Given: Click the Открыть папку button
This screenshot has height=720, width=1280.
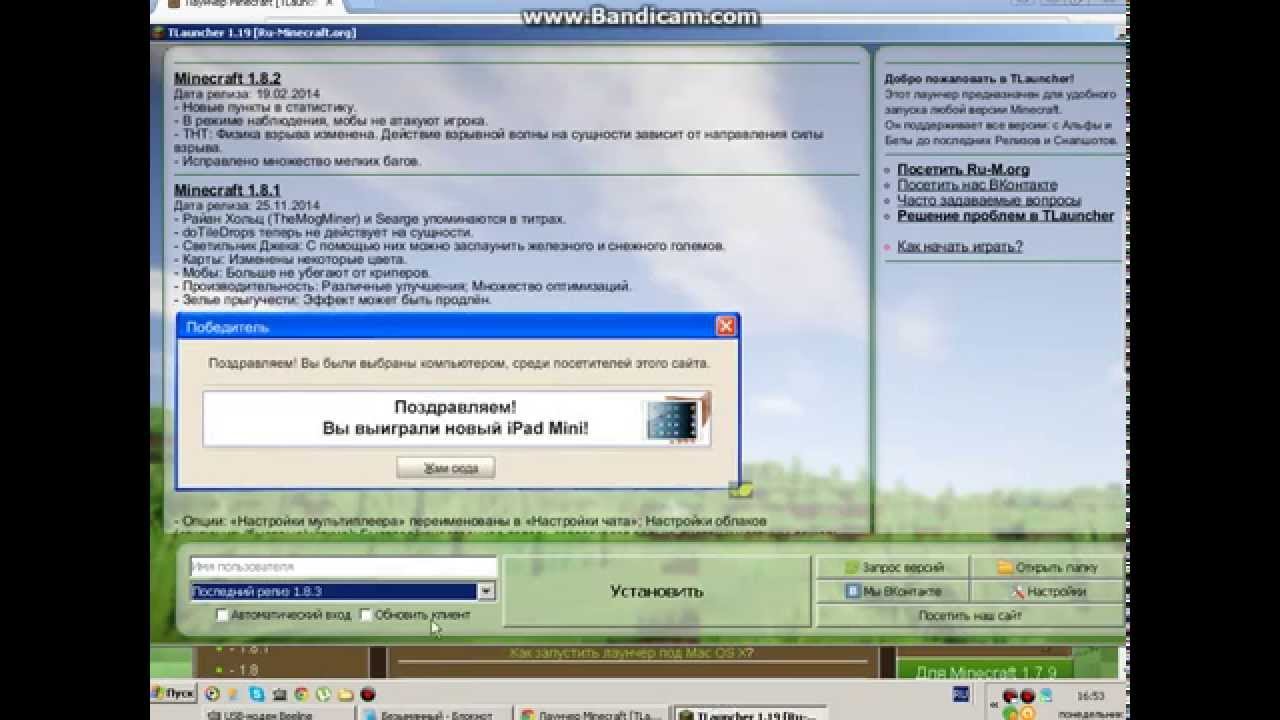Looking at the screenshot, I should [1047, 567].
